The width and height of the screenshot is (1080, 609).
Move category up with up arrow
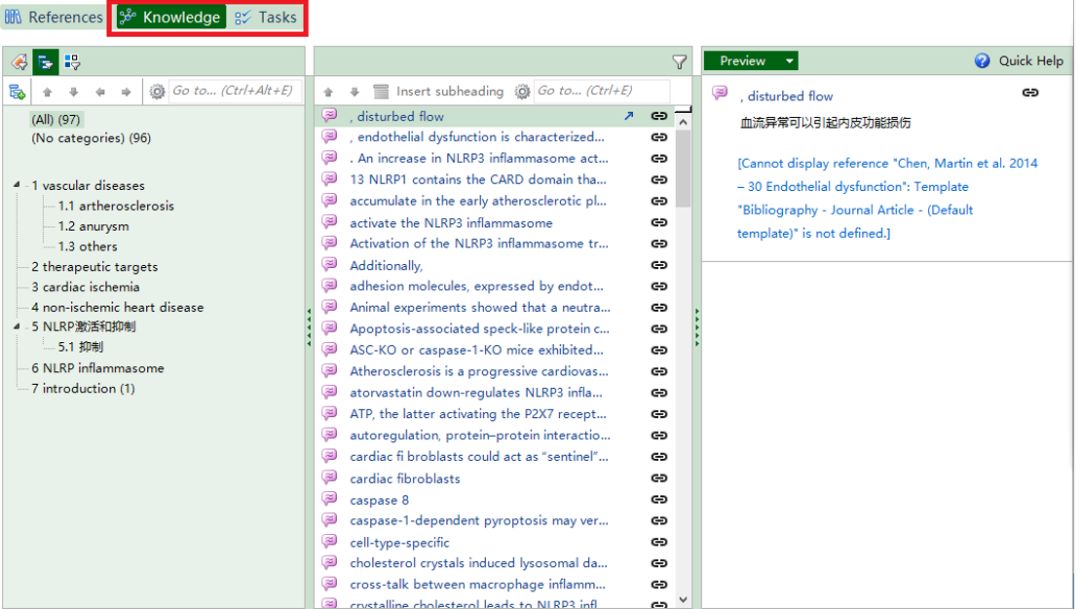click(48, 92)
